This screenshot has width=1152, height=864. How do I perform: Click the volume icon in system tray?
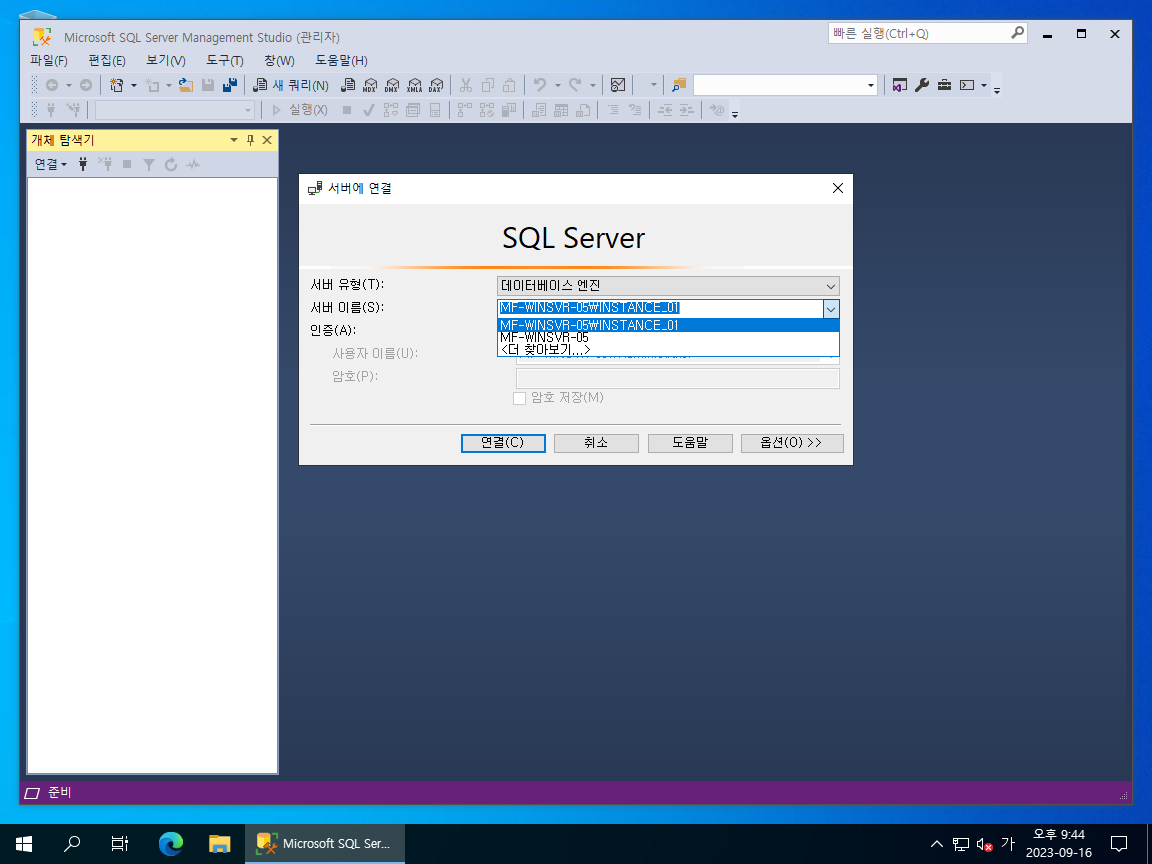click(x=984, y=845)
